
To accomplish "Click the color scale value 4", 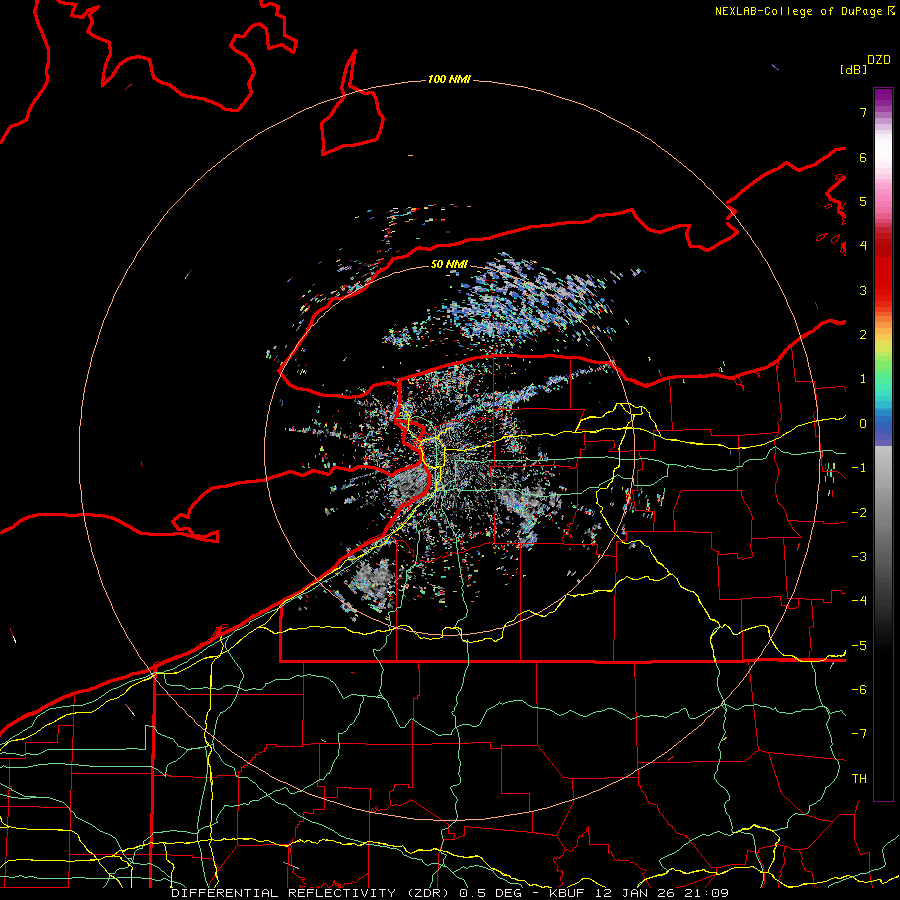I will coord(863,246).
